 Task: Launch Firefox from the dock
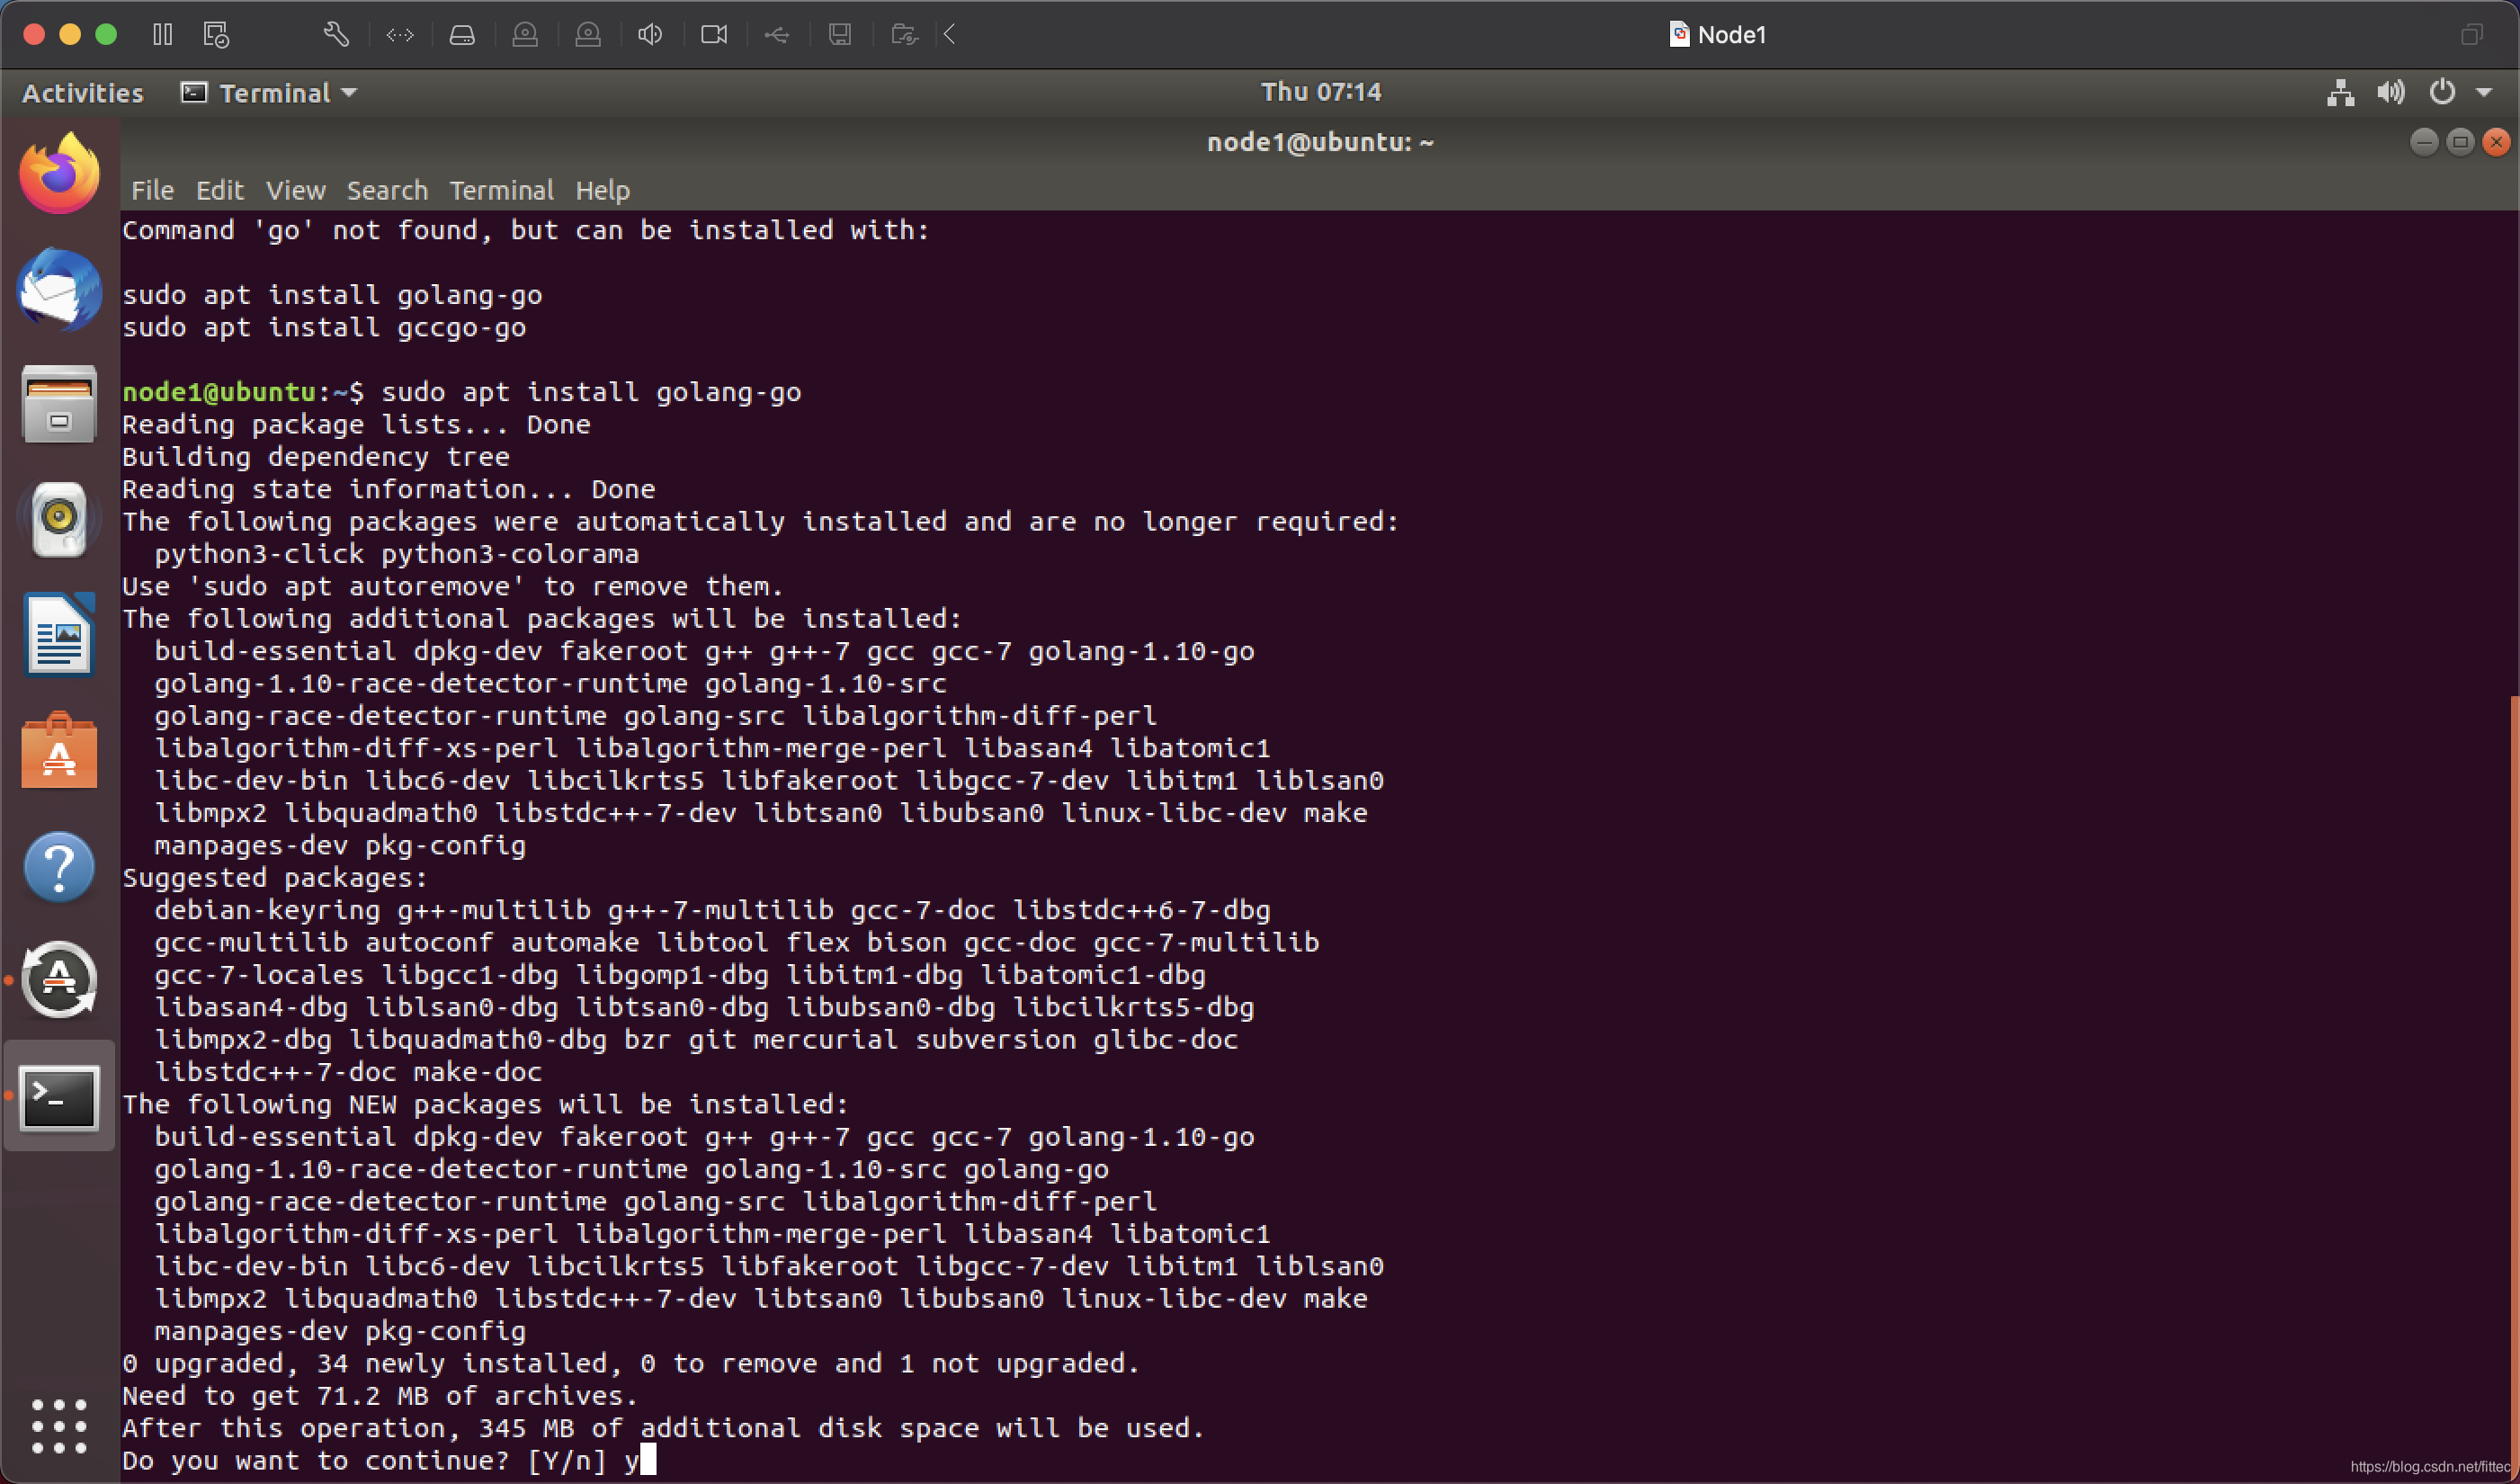[60, 173]
